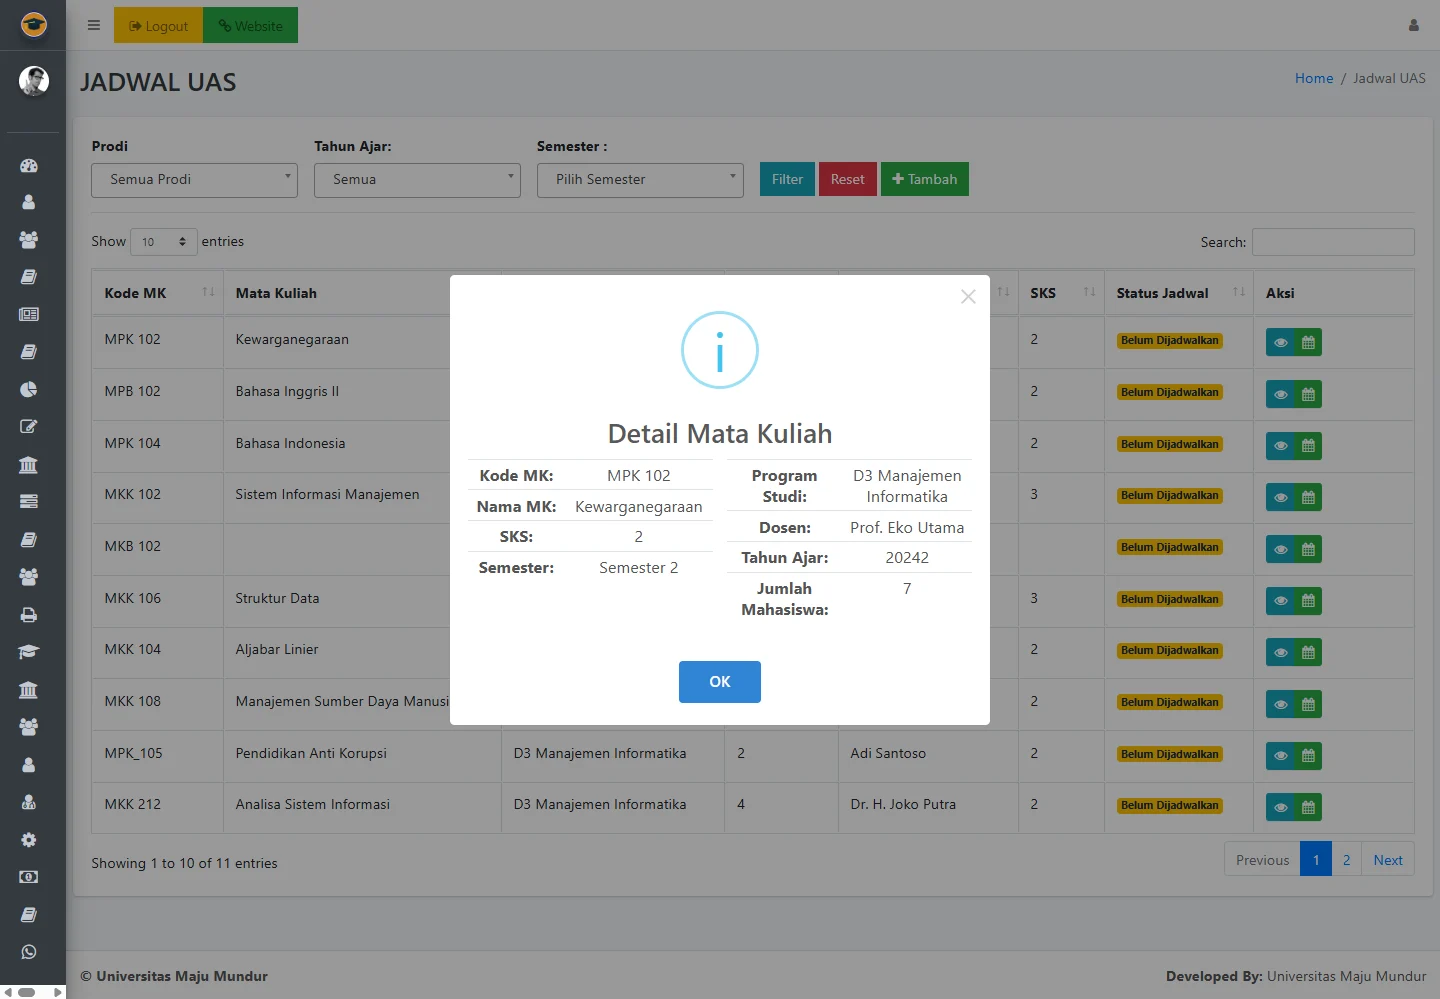Click the eye icon in MKK 212 row
Viewport: 1440px width, 999px height.
pos(1280,808)
